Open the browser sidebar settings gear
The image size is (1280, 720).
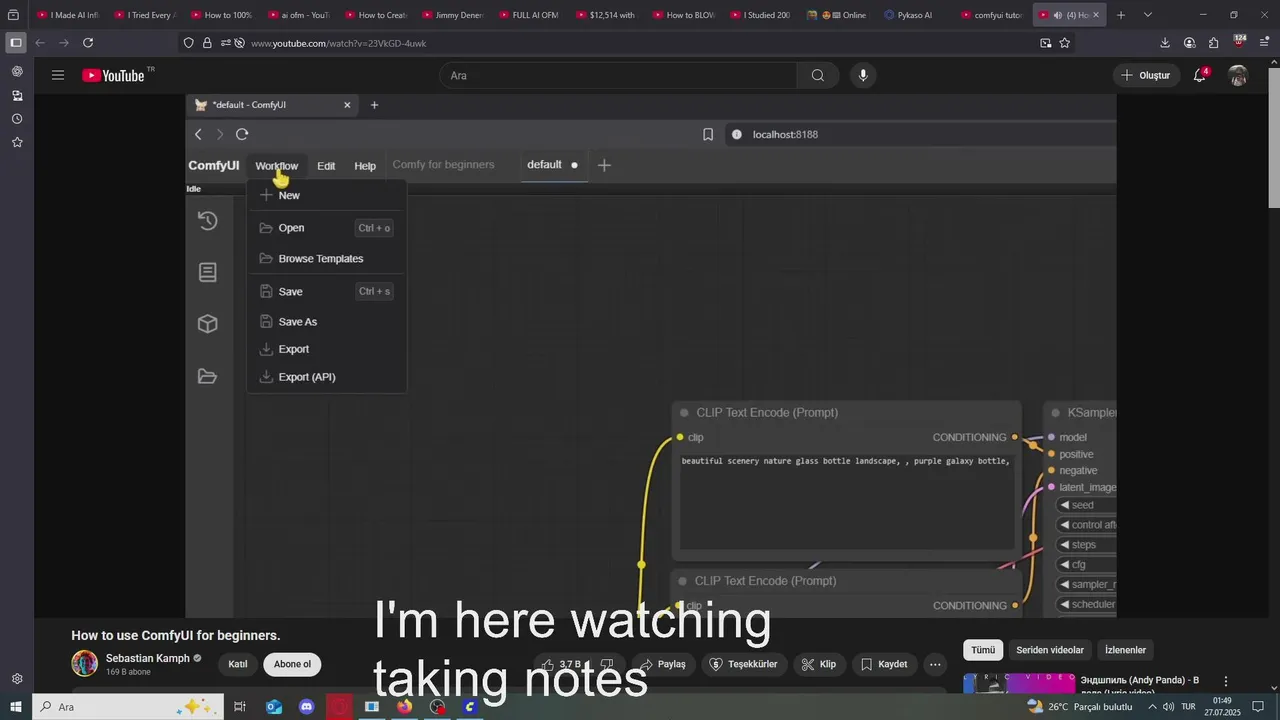click(17, 679)
